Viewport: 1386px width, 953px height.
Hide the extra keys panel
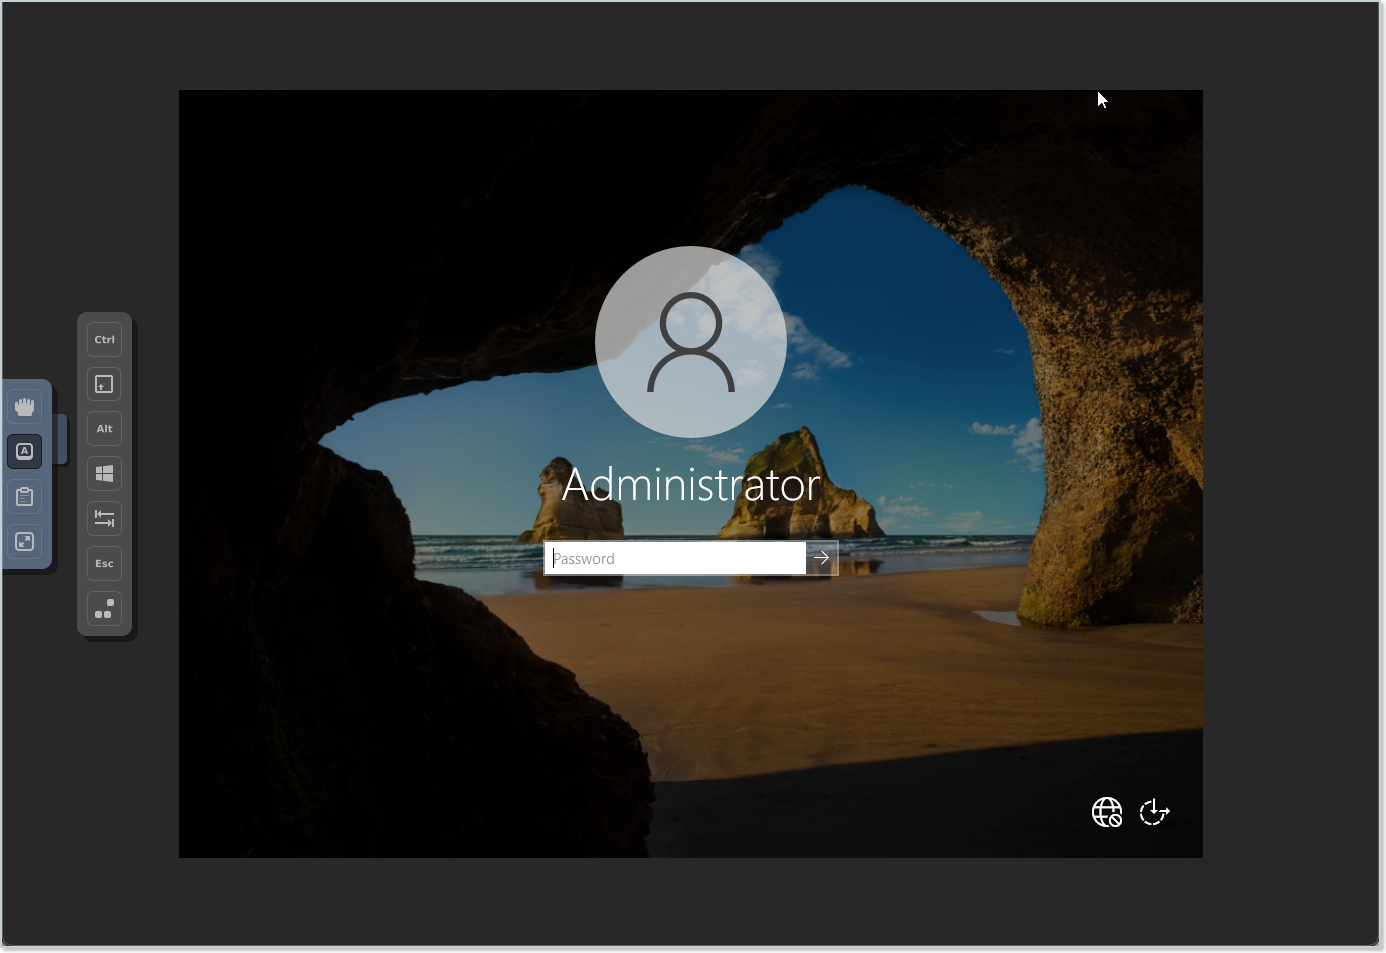coord(25,452)
